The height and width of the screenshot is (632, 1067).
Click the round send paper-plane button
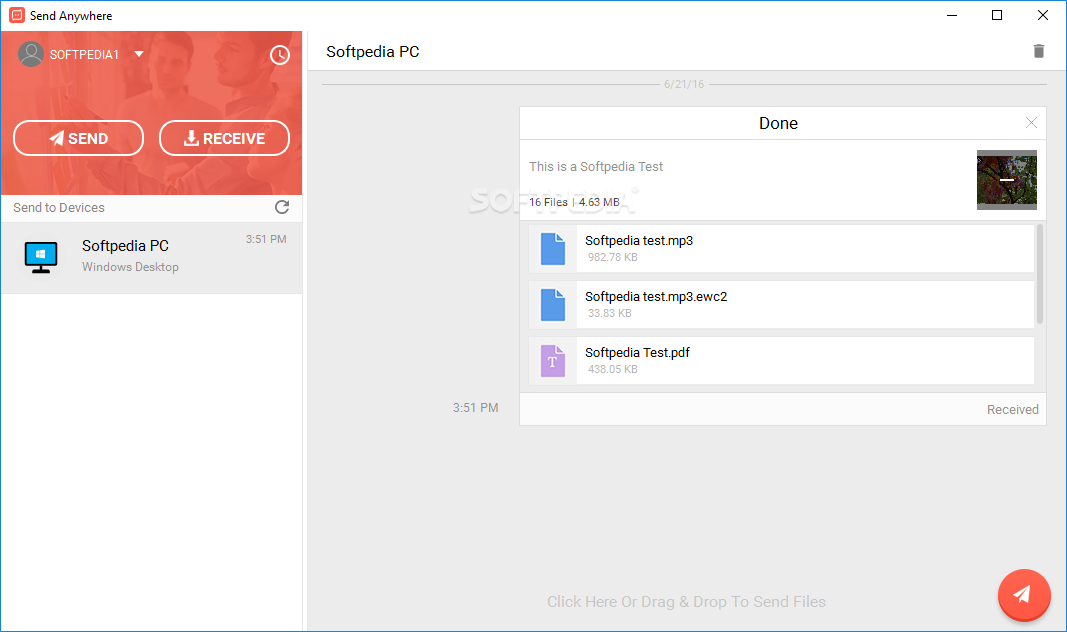(1023, 595)
